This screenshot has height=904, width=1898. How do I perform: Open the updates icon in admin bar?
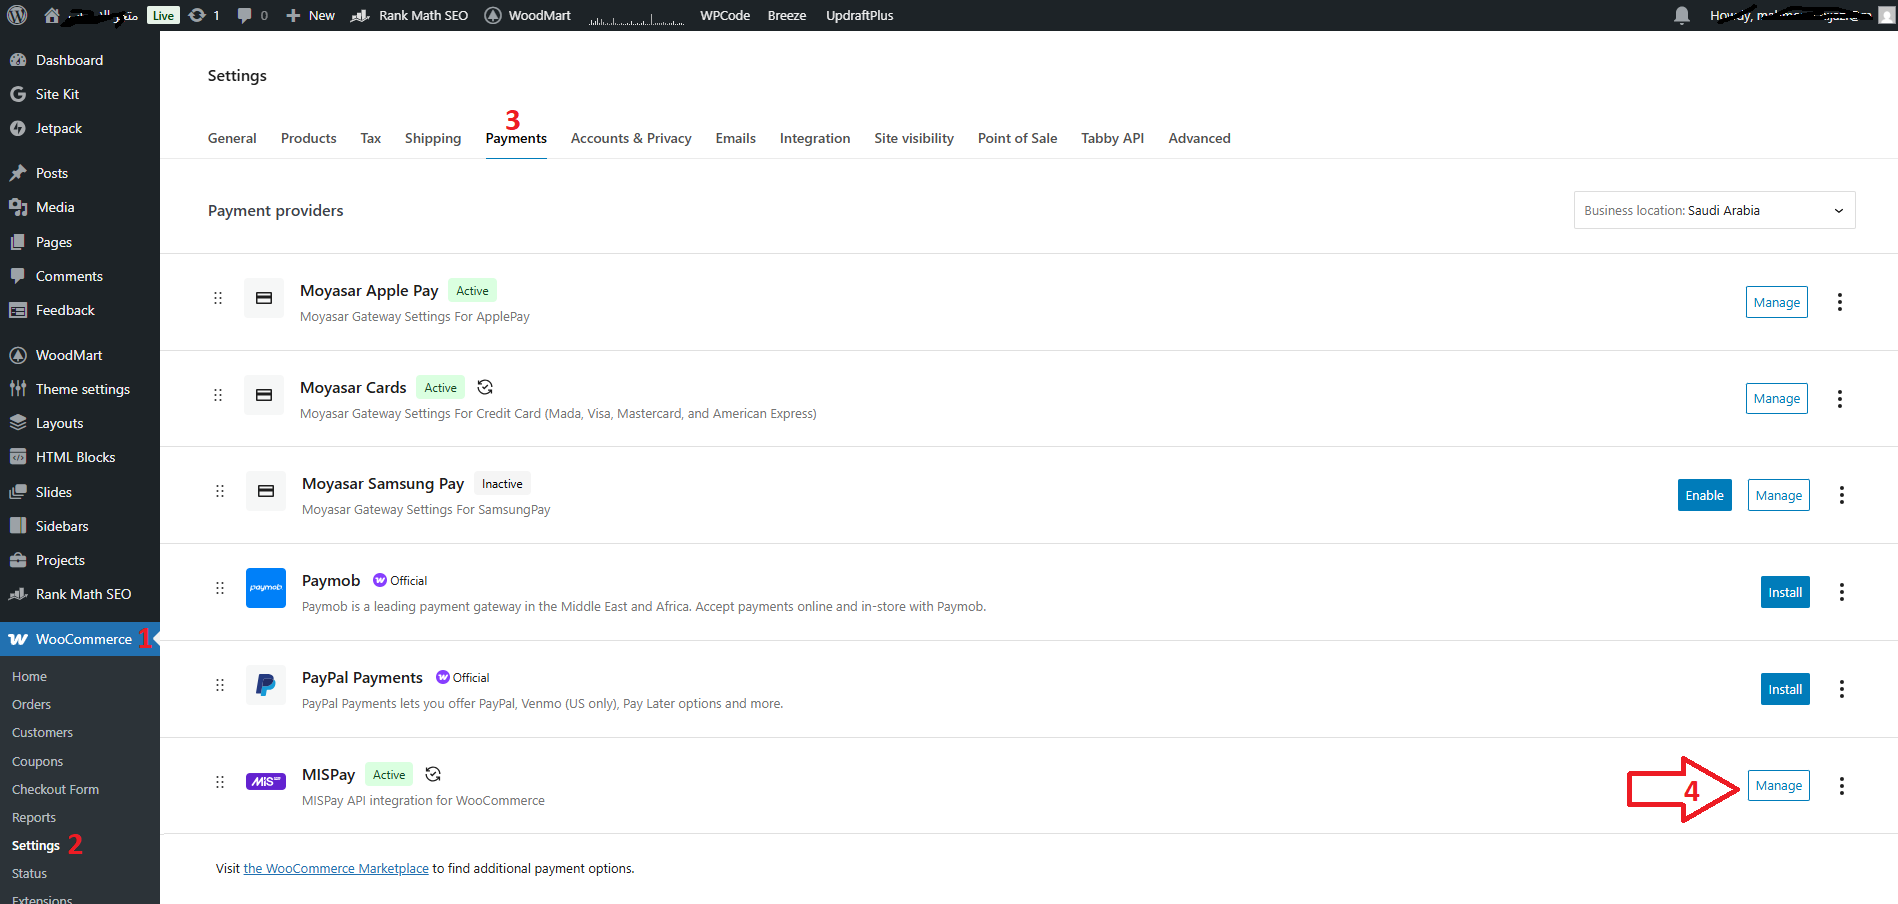coord(204,15)
